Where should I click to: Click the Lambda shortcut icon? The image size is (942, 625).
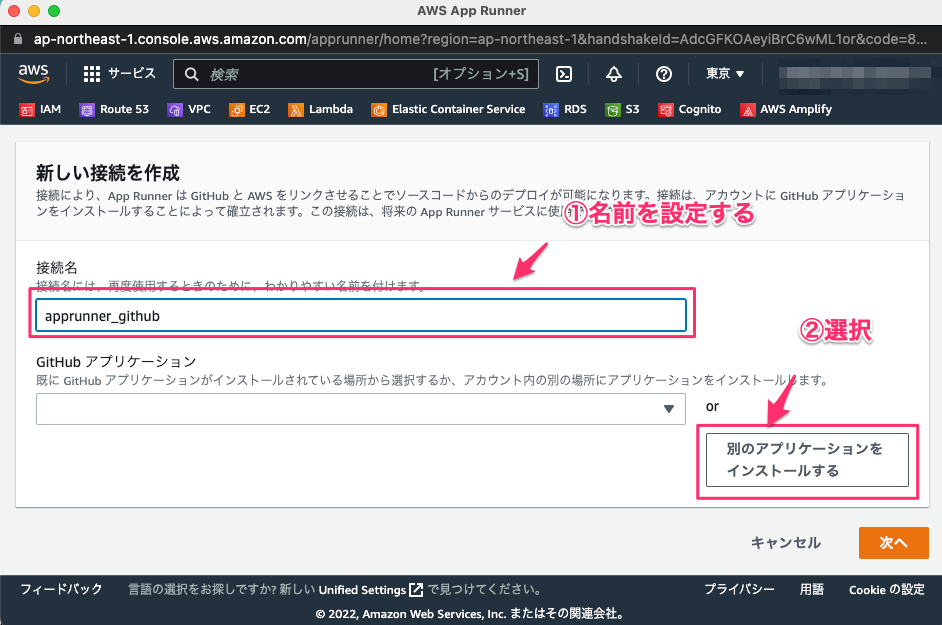[296, 110]
